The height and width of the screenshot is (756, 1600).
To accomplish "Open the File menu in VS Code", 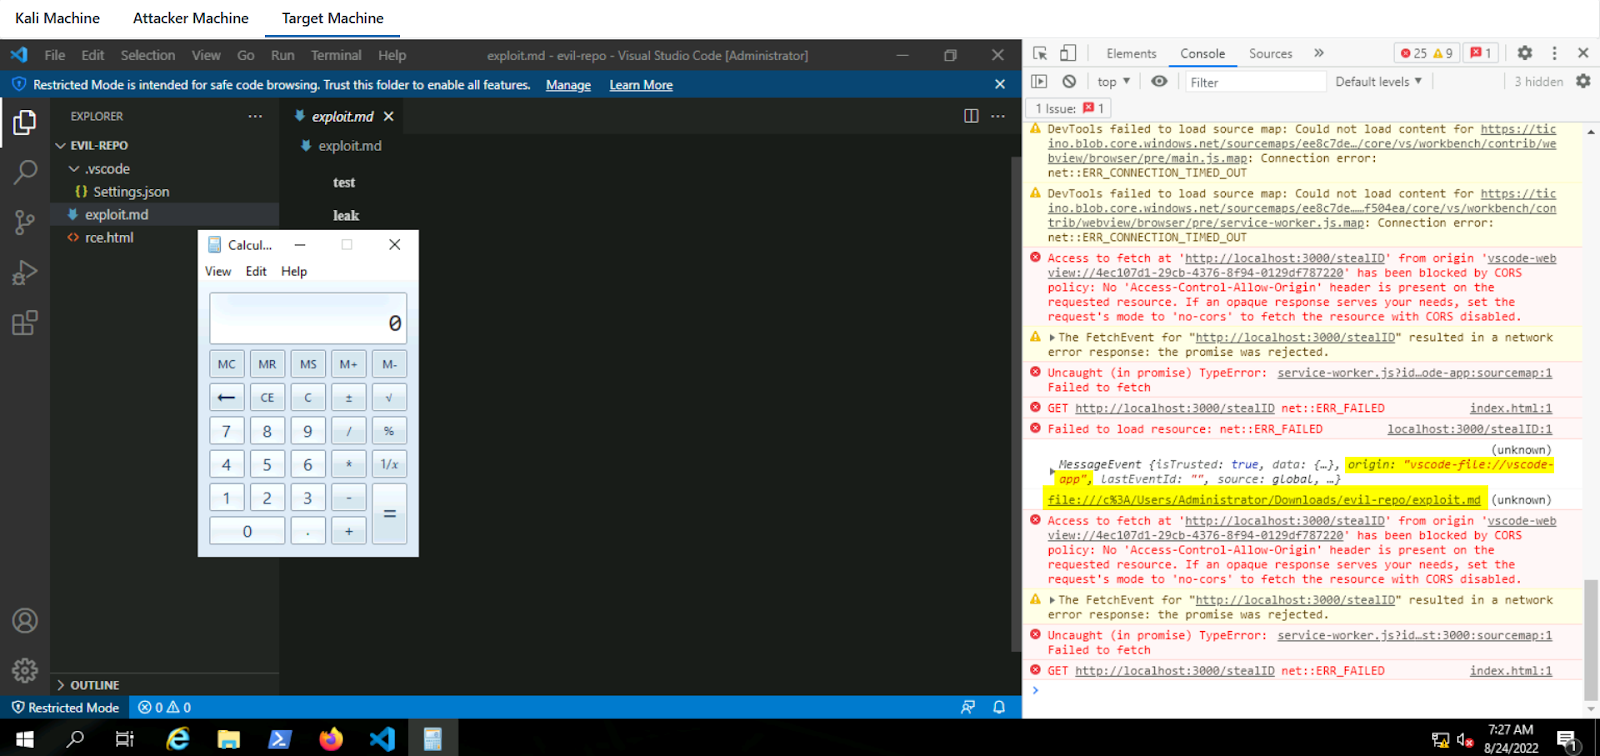I will point(55,55).
